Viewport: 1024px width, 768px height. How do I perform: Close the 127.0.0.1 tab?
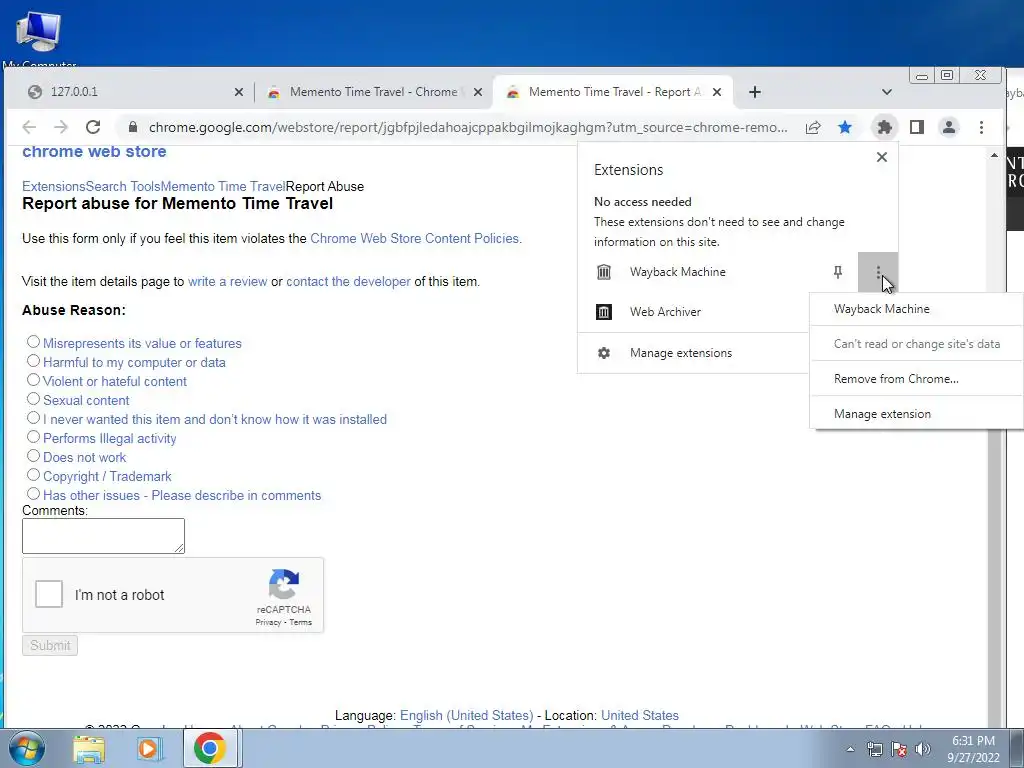click(239, 92)
